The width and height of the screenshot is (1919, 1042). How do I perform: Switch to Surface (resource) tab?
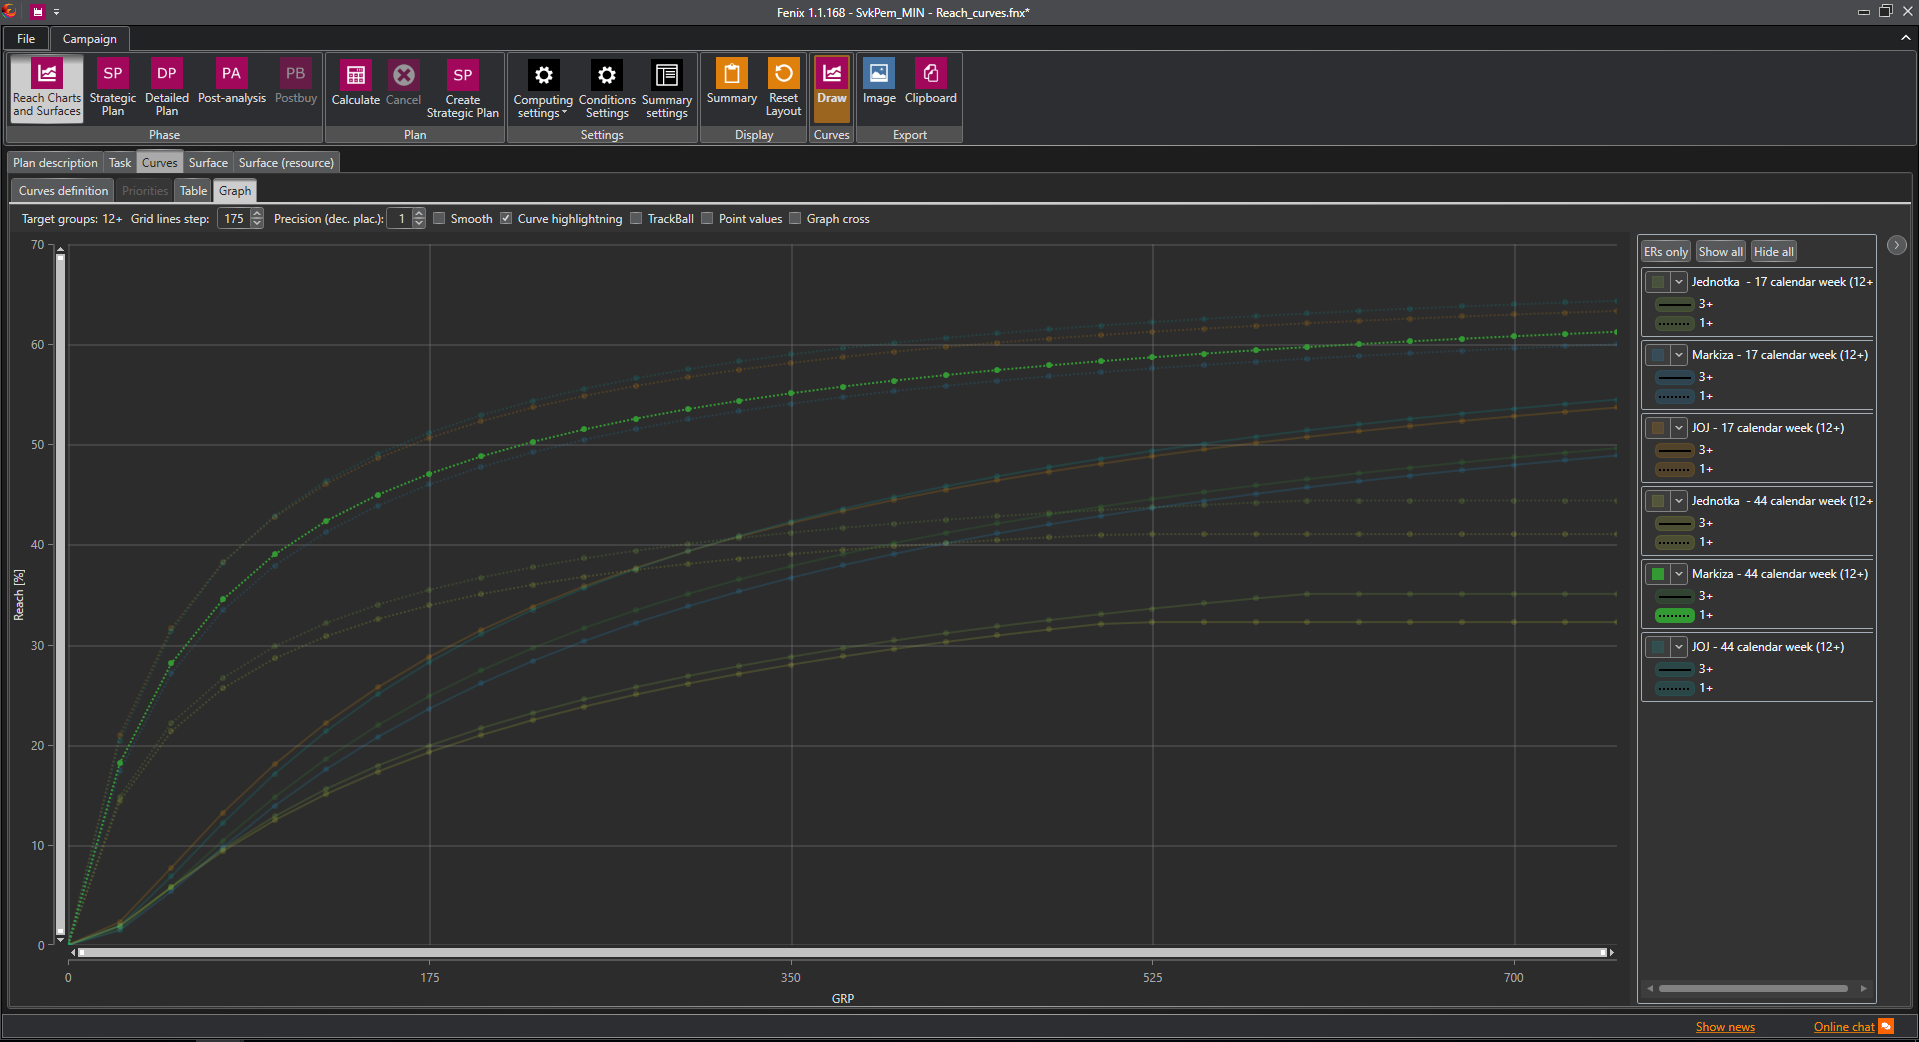[286, 163]
